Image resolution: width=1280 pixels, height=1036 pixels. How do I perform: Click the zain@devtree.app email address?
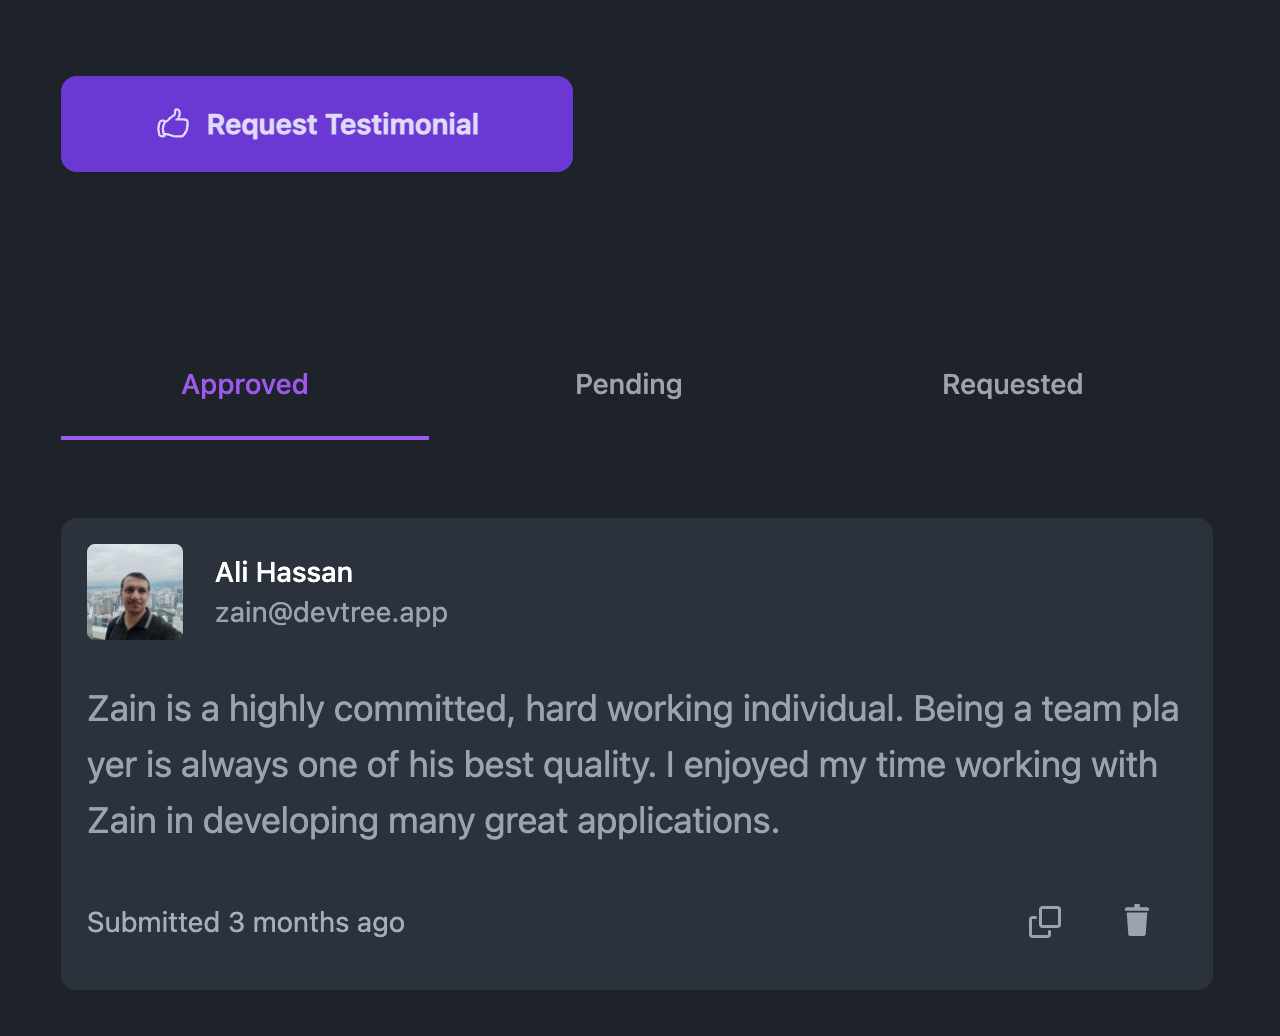[331, 612]
